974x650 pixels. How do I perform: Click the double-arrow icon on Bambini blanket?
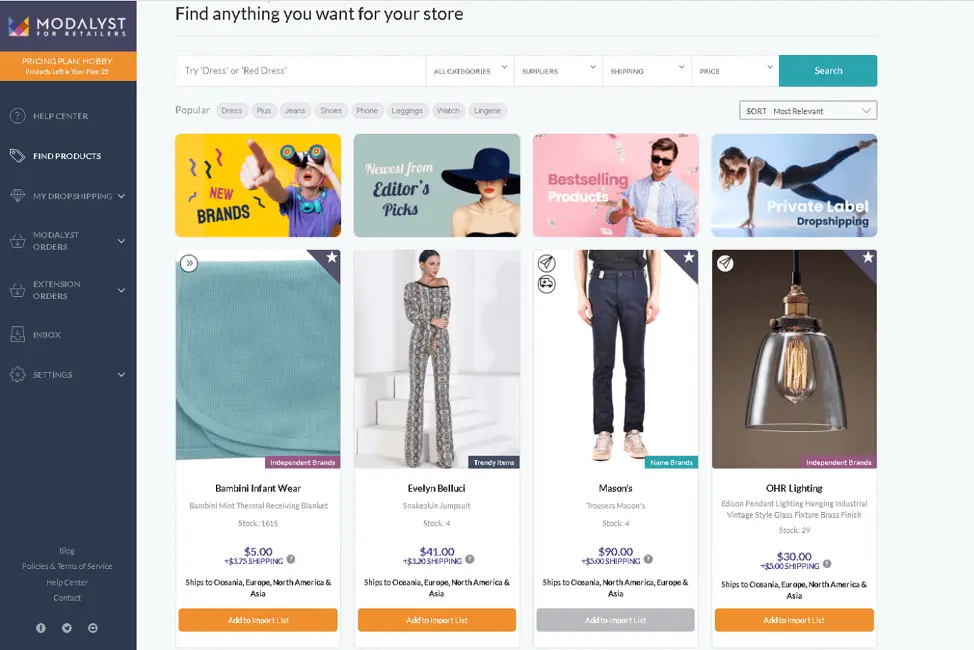(189, 263)
